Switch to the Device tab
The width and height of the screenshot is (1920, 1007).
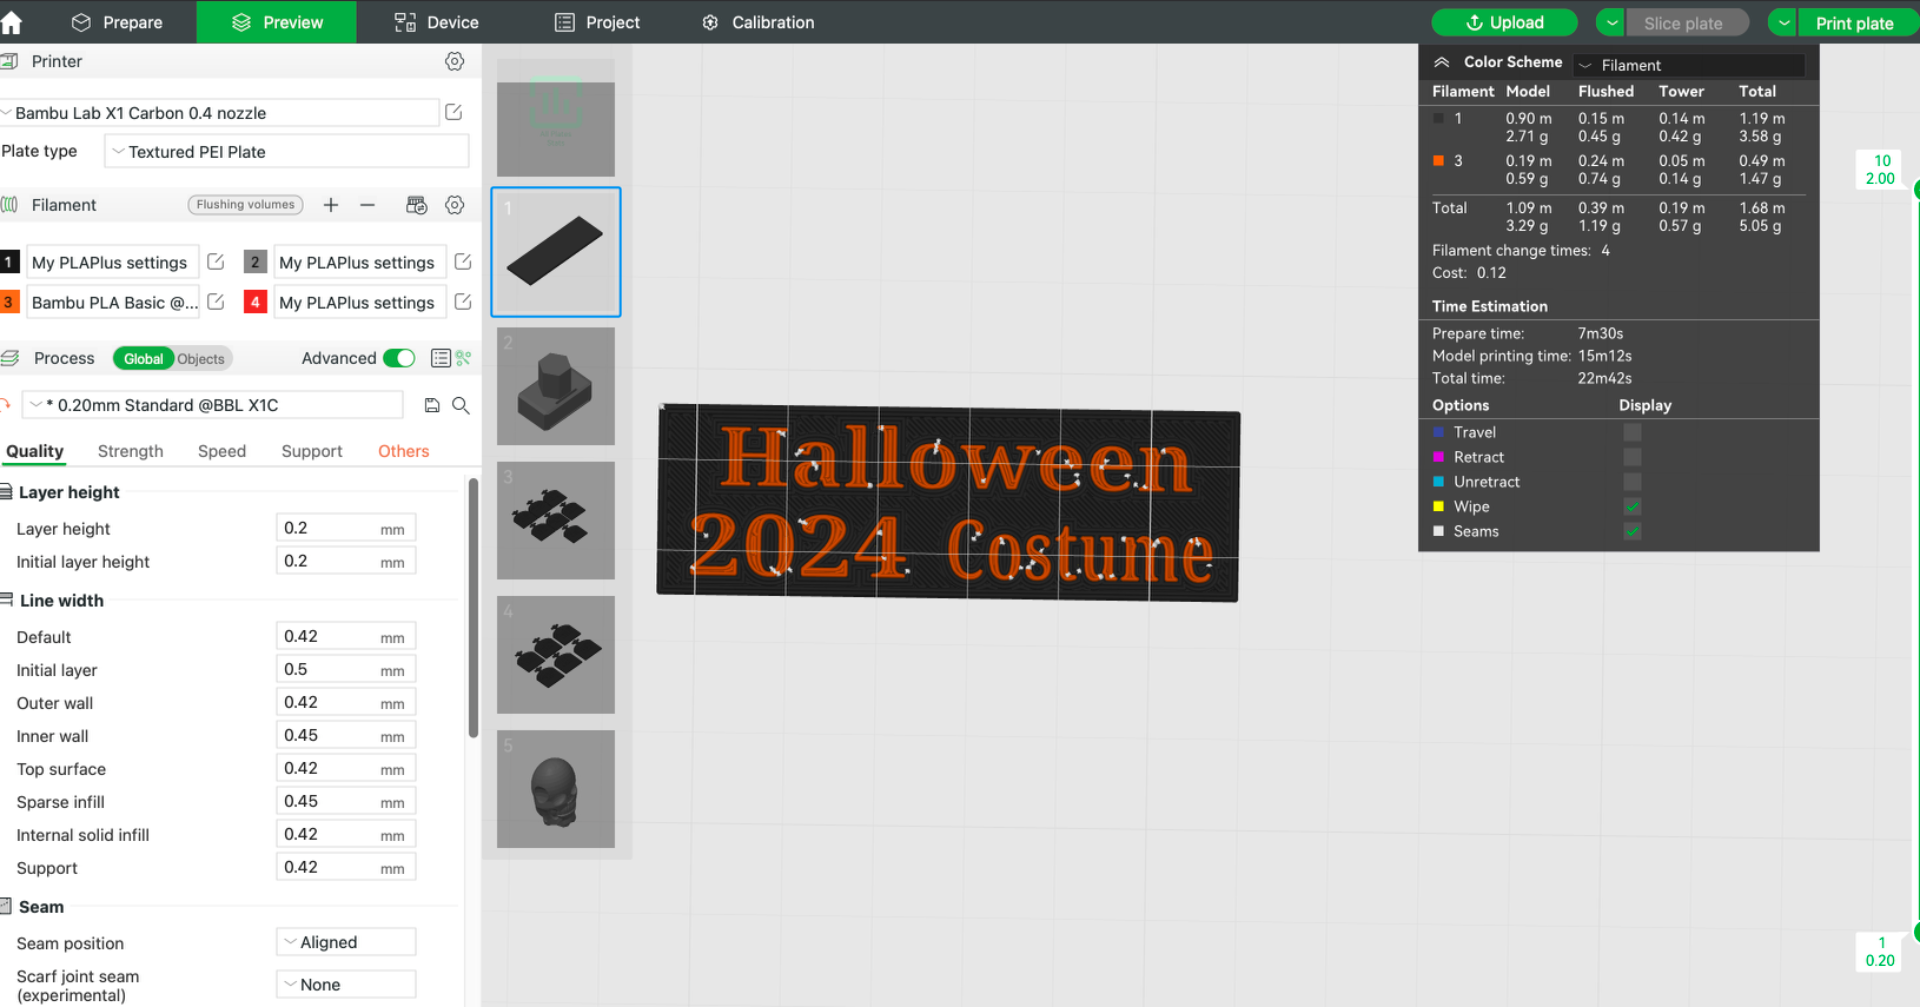tap(437, 22)
